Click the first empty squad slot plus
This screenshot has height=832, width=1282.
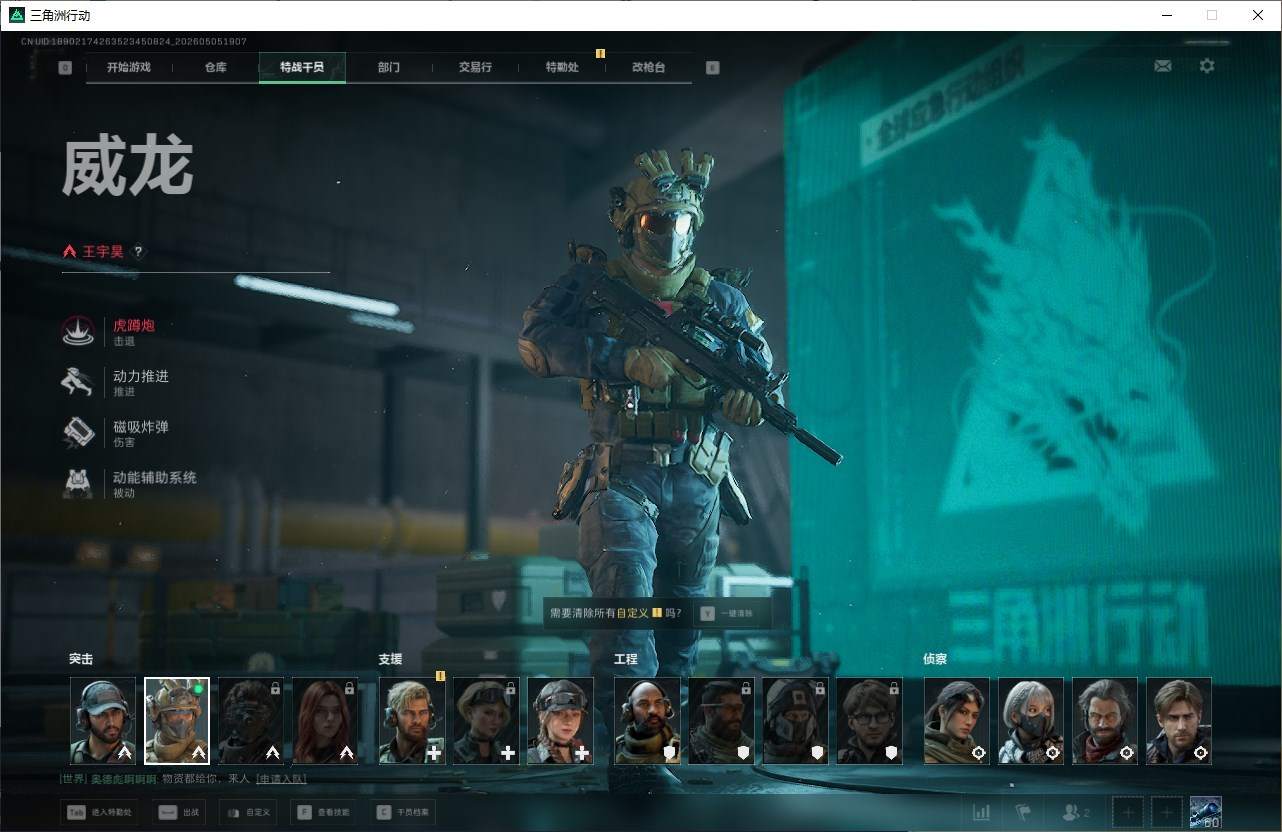point(1128,812)
